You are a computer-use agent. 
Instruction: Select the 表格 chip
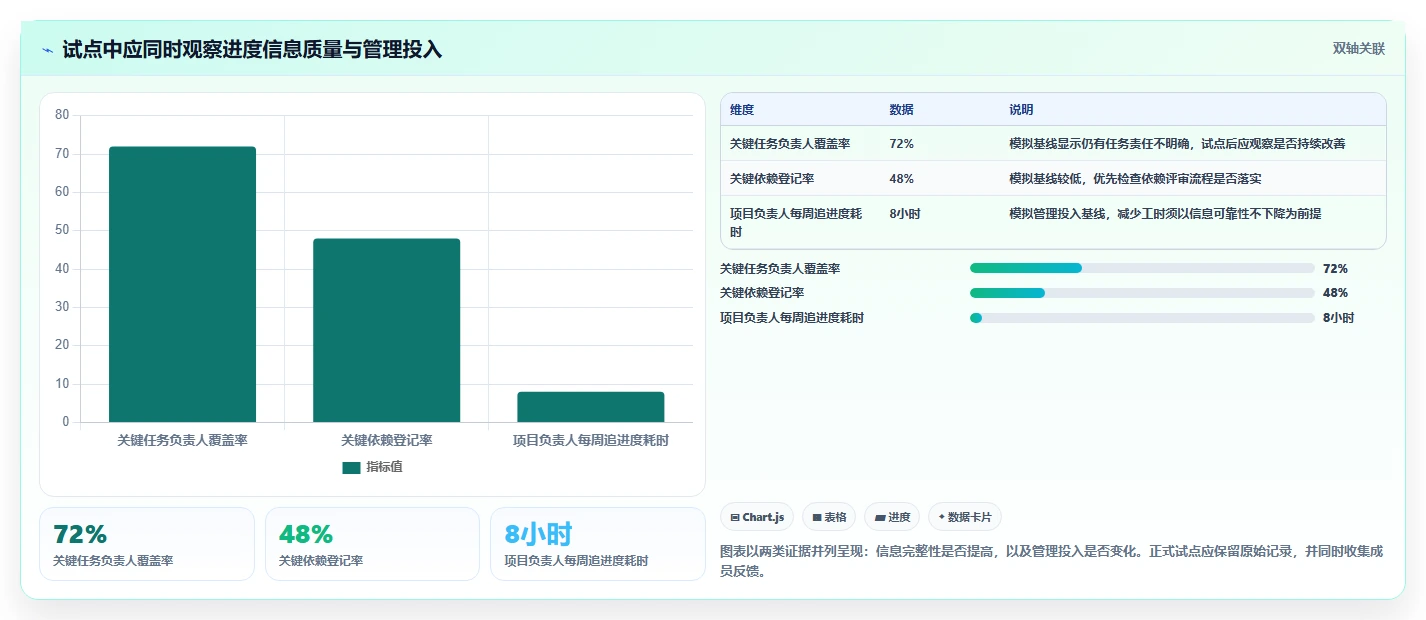(x=829, y=517)
